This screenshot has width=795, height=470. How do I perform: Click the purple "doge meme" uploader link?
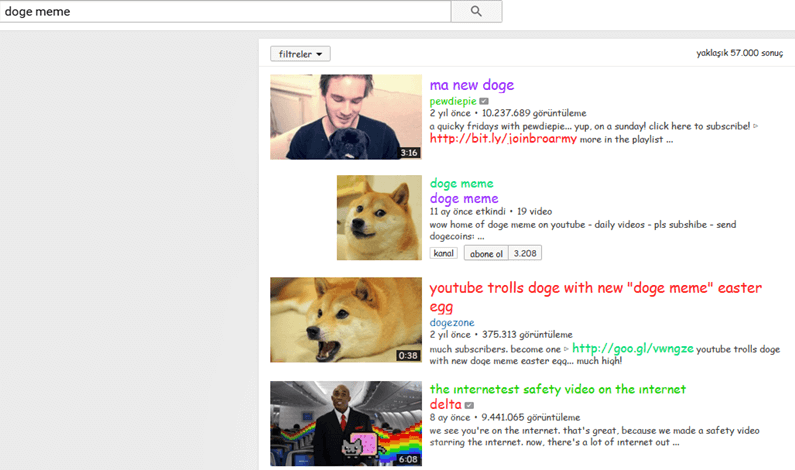(x=463, y=199)
